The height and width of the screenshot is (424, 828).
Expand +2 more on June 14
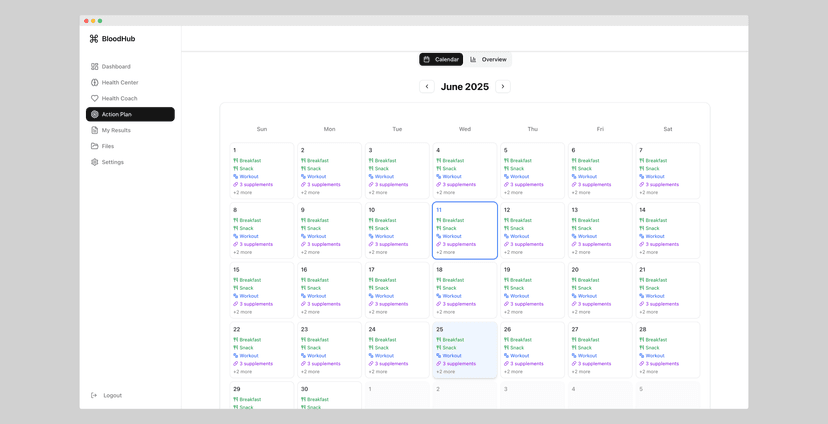point(648,252)
